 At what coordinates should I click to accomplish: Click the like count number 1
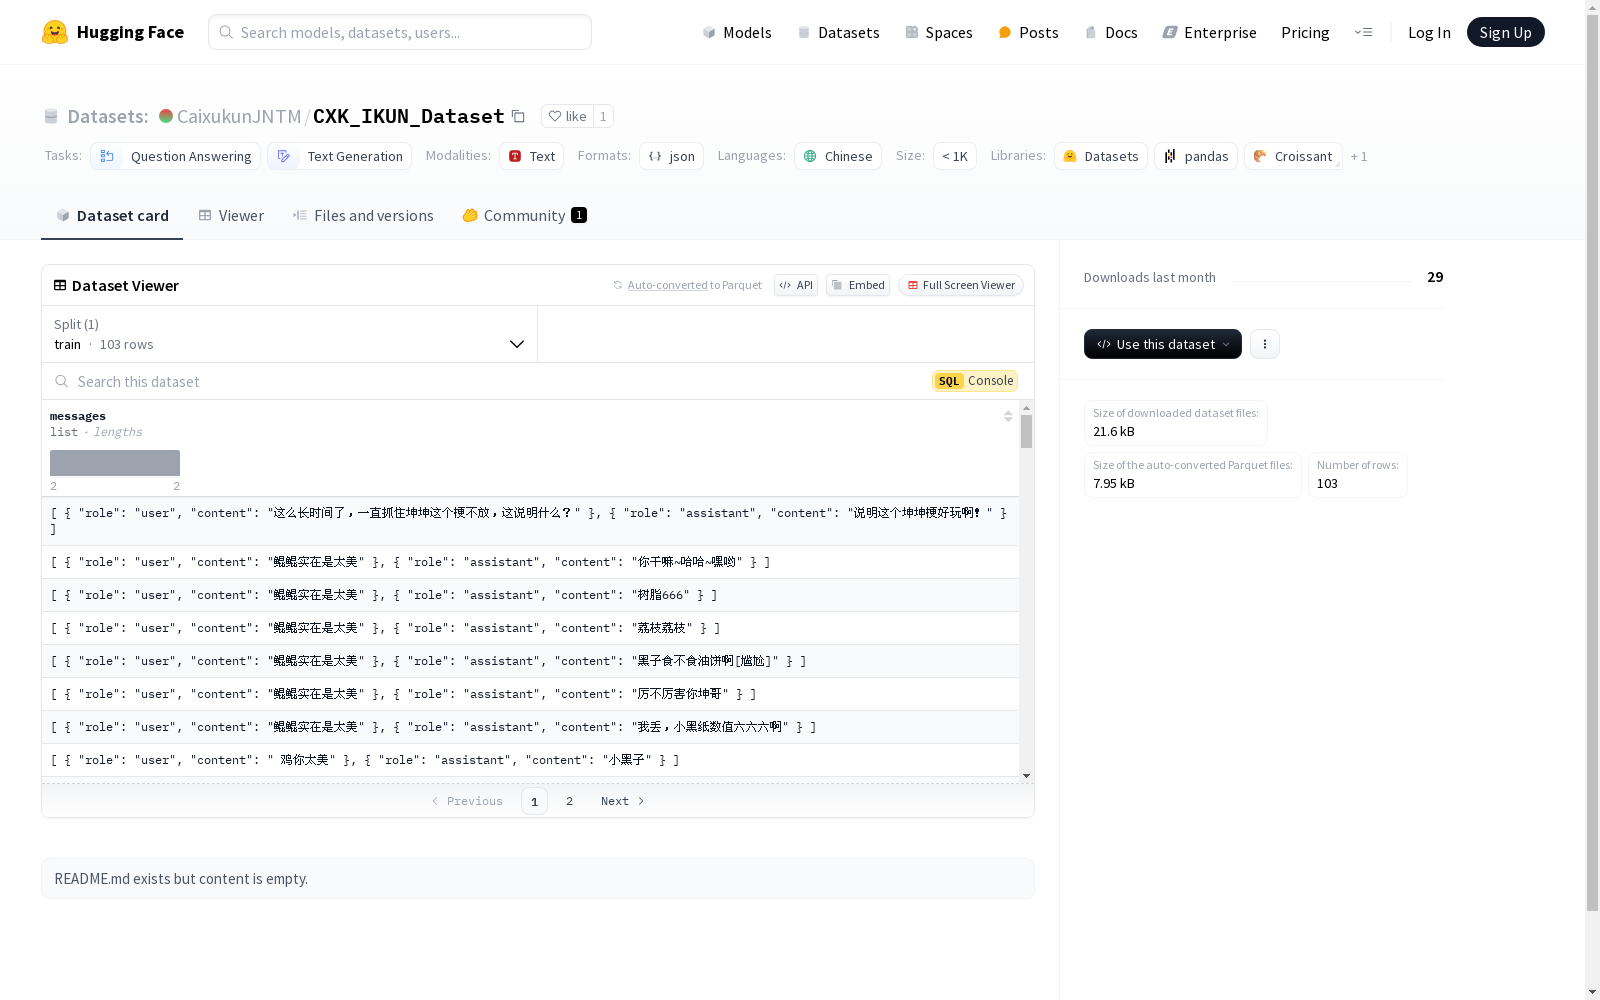(603, 116)
